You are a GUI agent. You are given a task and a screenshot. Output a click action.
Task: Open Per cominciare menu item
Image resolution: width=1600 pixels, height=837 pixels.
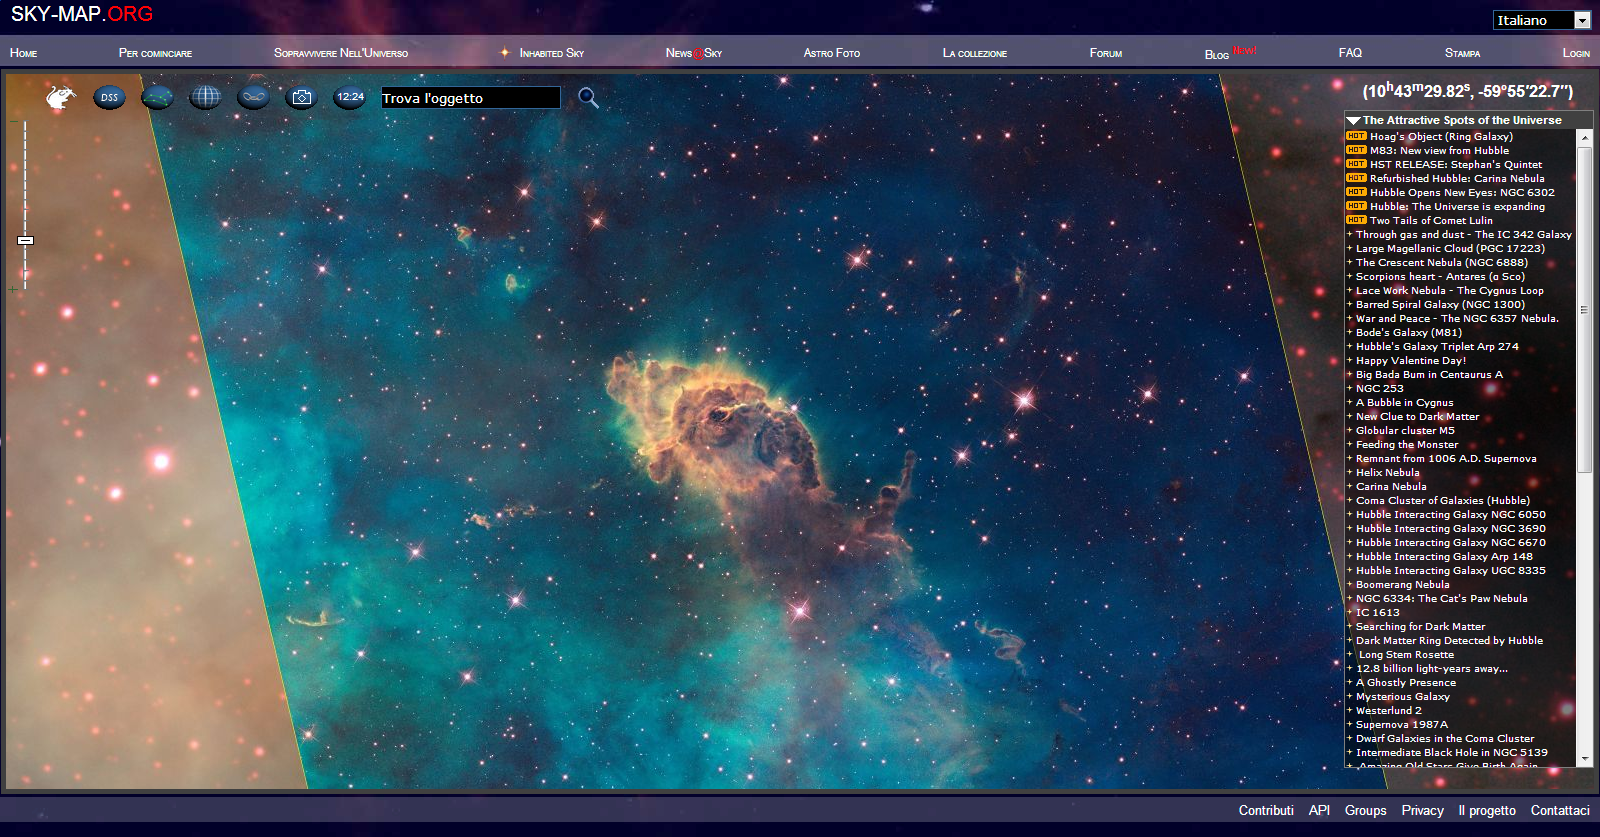tap(155, 53)
